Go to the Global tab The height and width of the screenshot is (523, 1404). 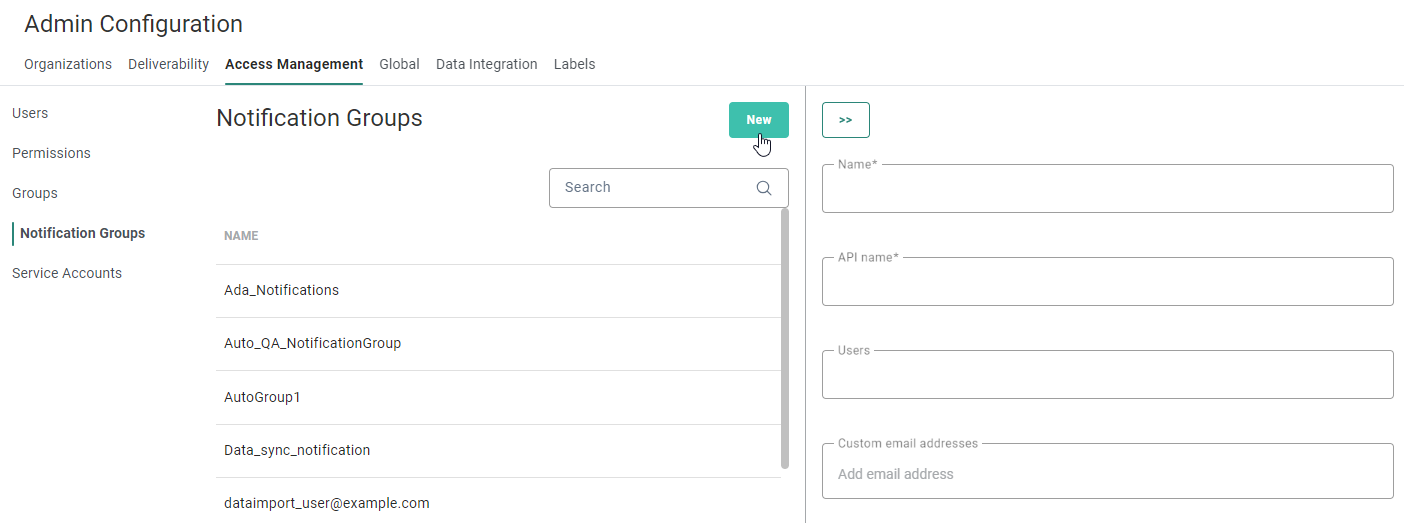pos(399,64)
